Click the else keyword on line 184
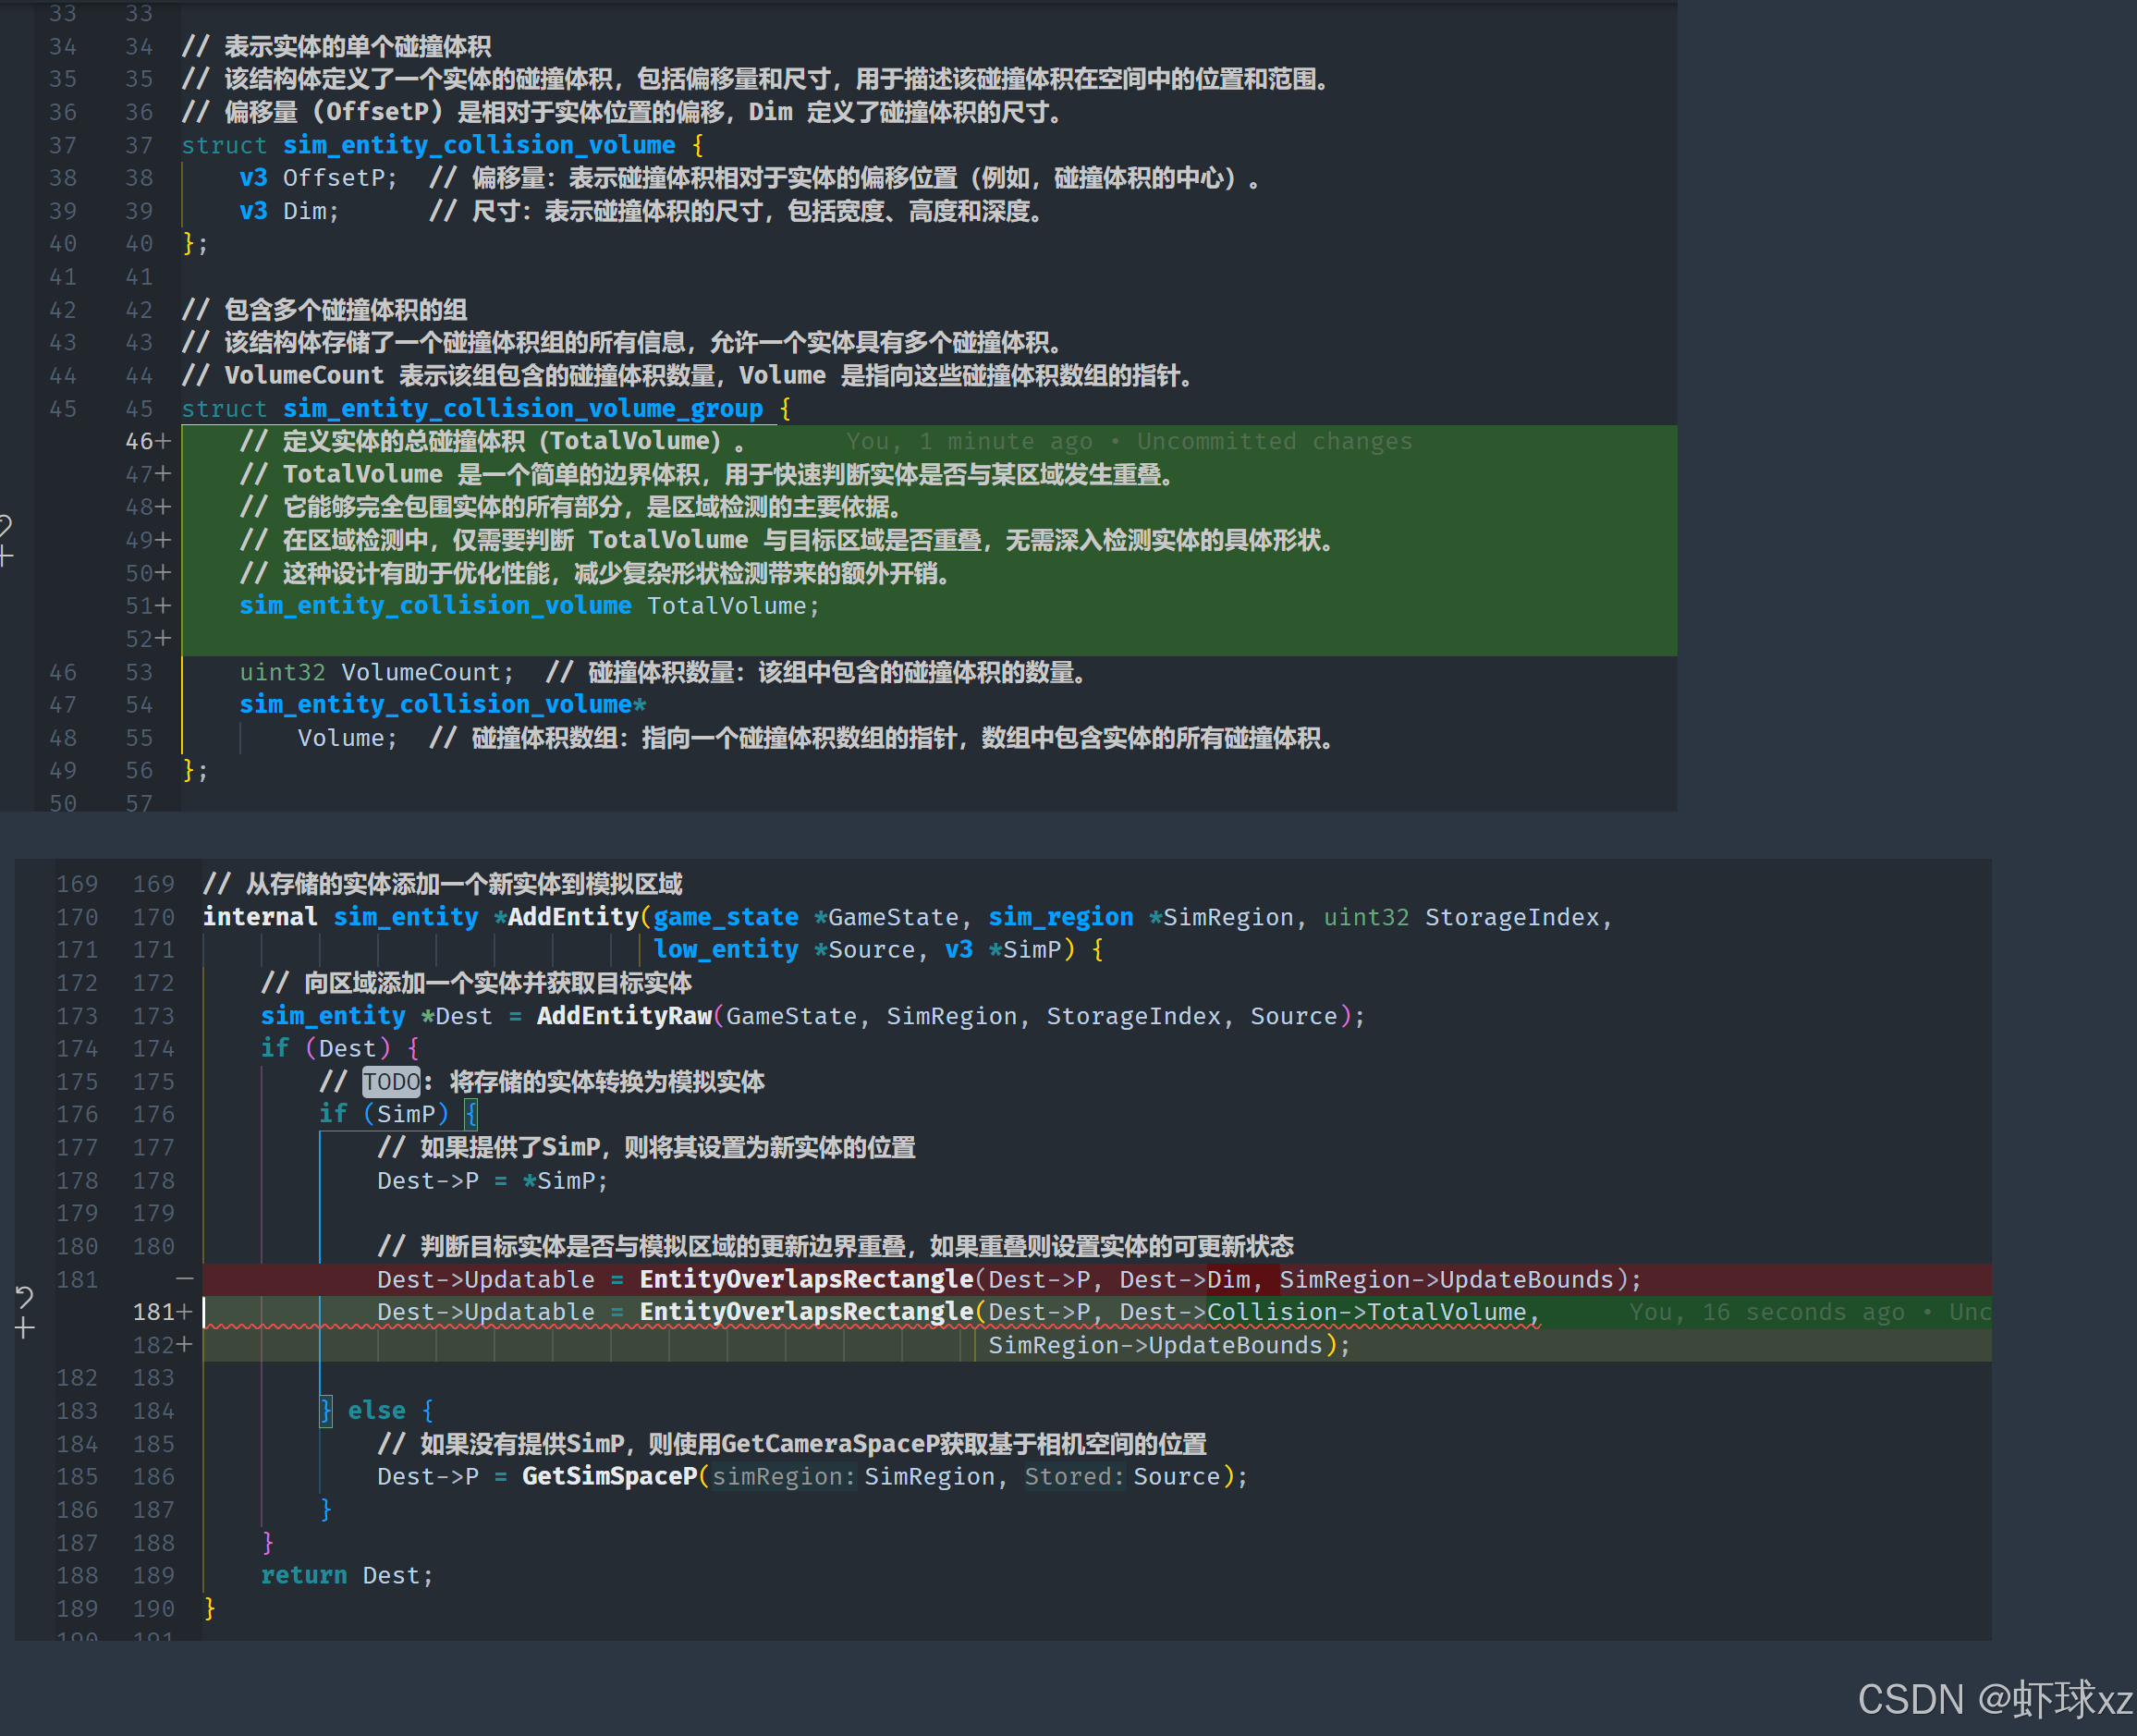This screenshot has width=2137, height=1736. pyautogui.click(x=377, y=1411)
